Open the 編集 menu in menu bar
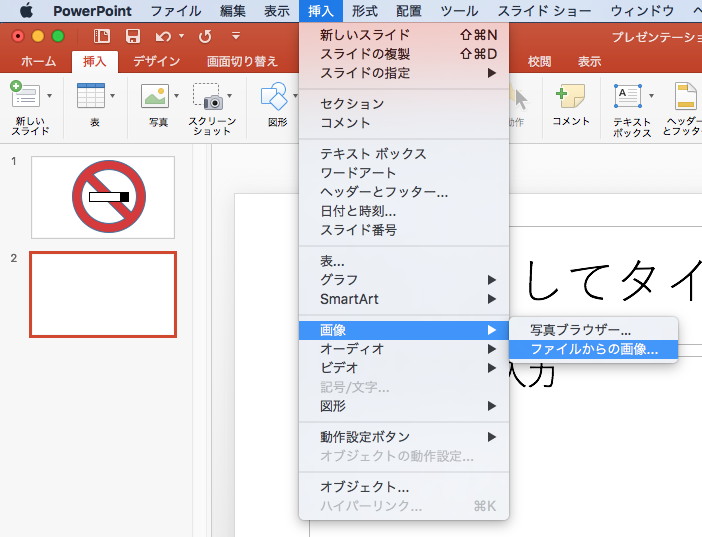The width and height of the screenshot is (702, 537). point(232,11)
